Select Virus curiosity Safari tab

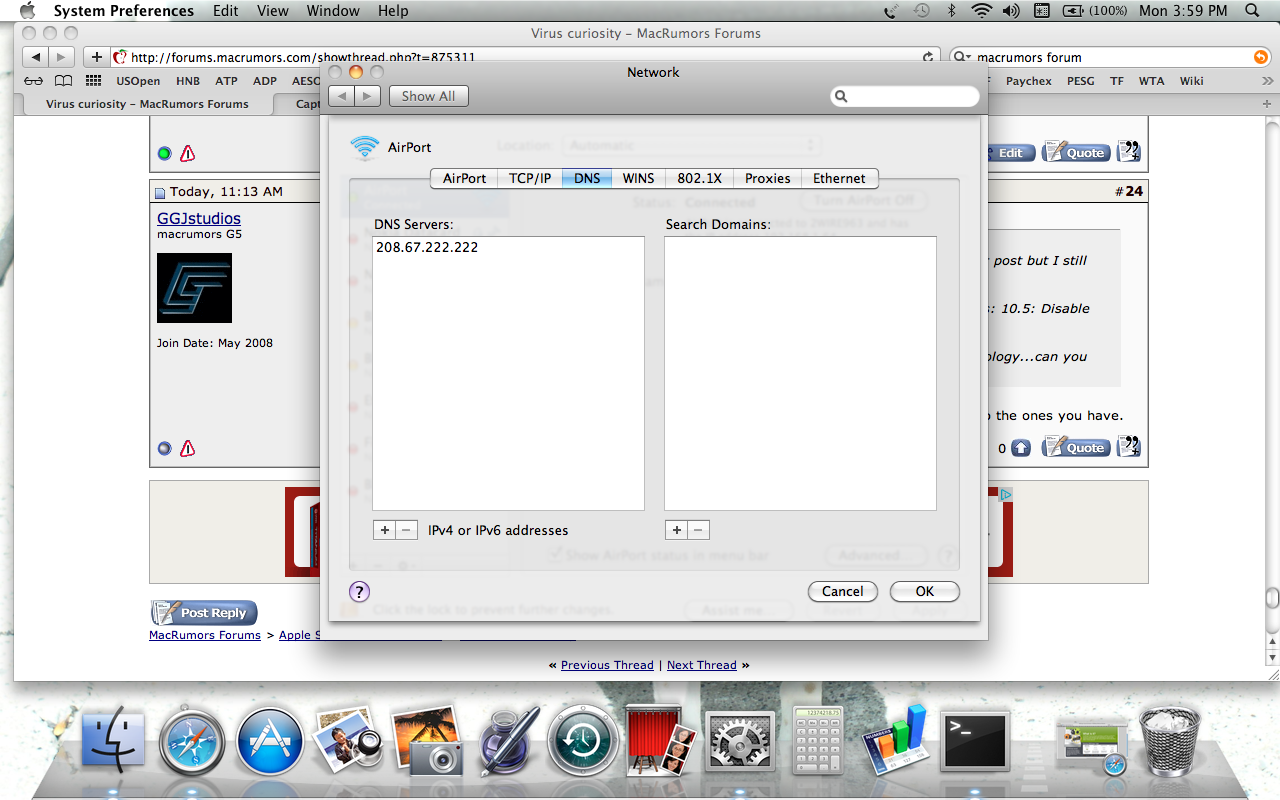tap(147, 104)
